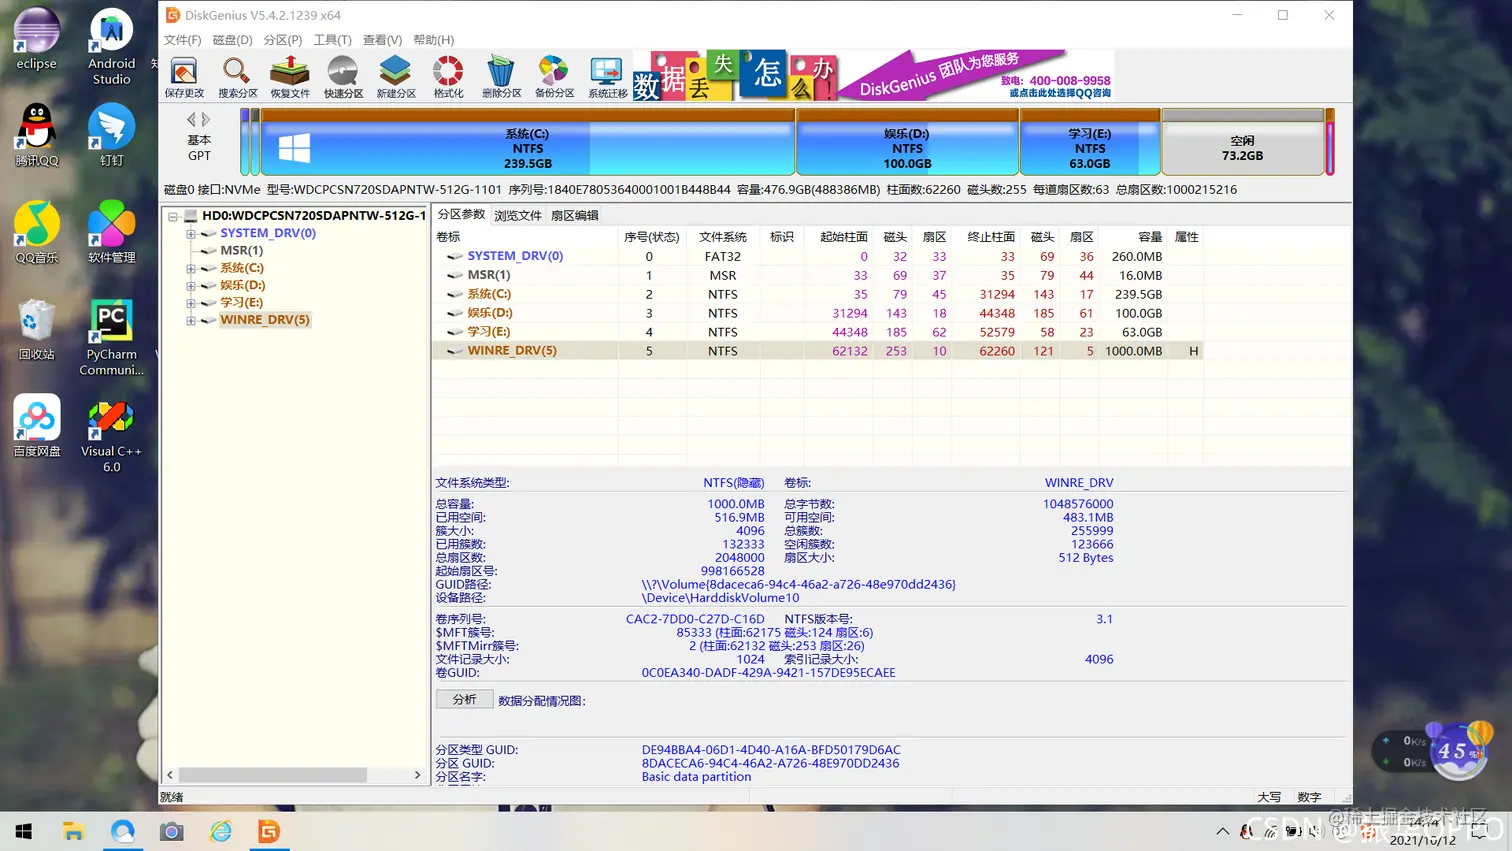Image resolution: width=1512 pixels, height=851 pixels.
Task: Expand SYSTEM_DRV(0) in the tree
Action: pyautogui.click(x=190, y=234)
